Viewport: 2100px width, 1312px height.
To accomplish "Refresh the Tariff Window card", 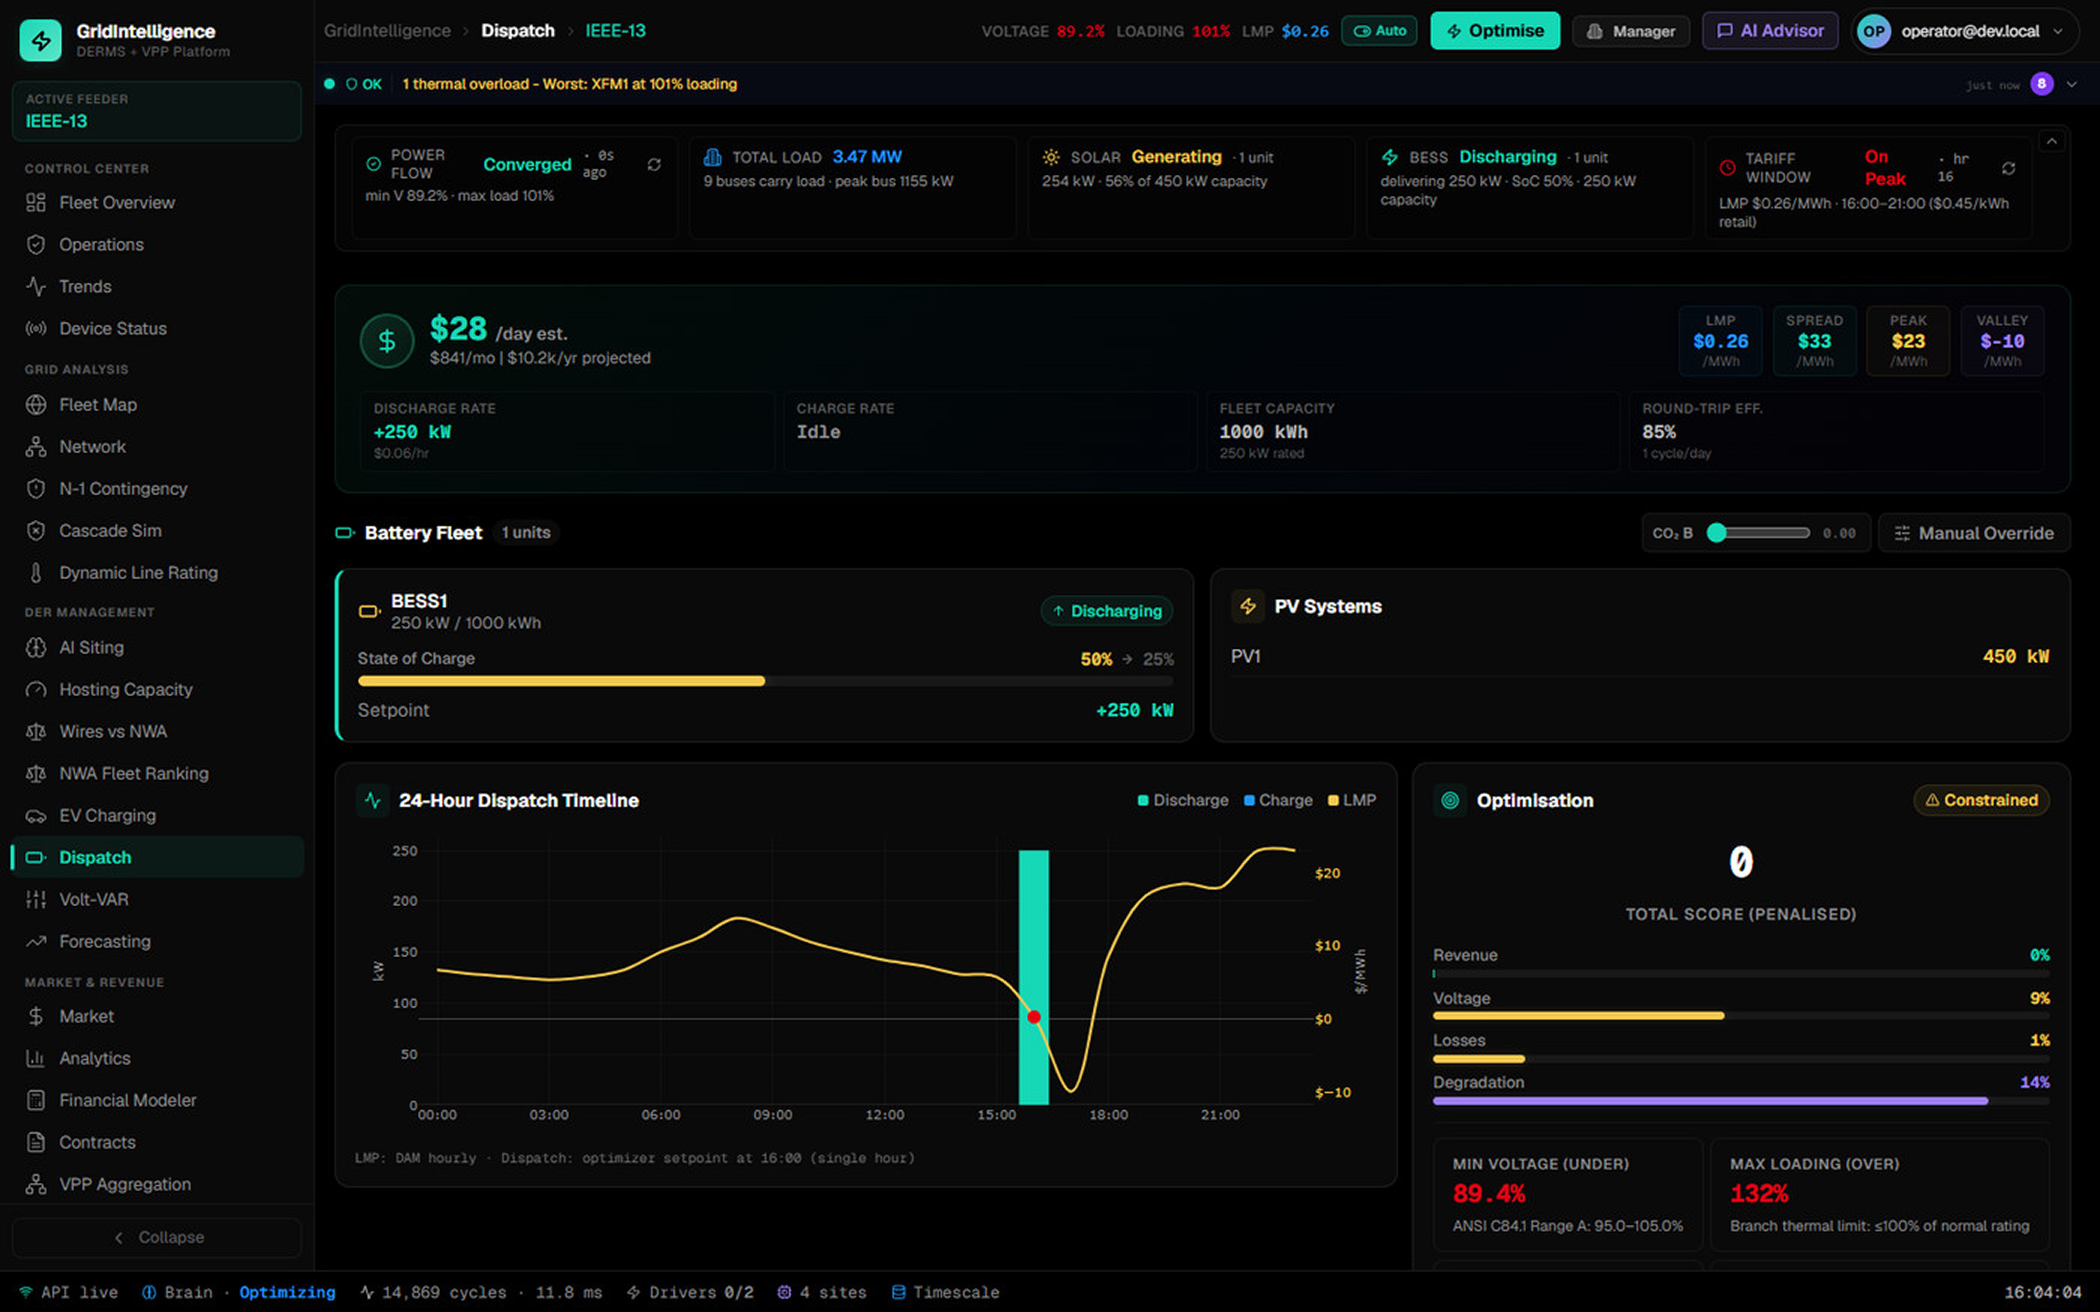I will (2008, 168).
